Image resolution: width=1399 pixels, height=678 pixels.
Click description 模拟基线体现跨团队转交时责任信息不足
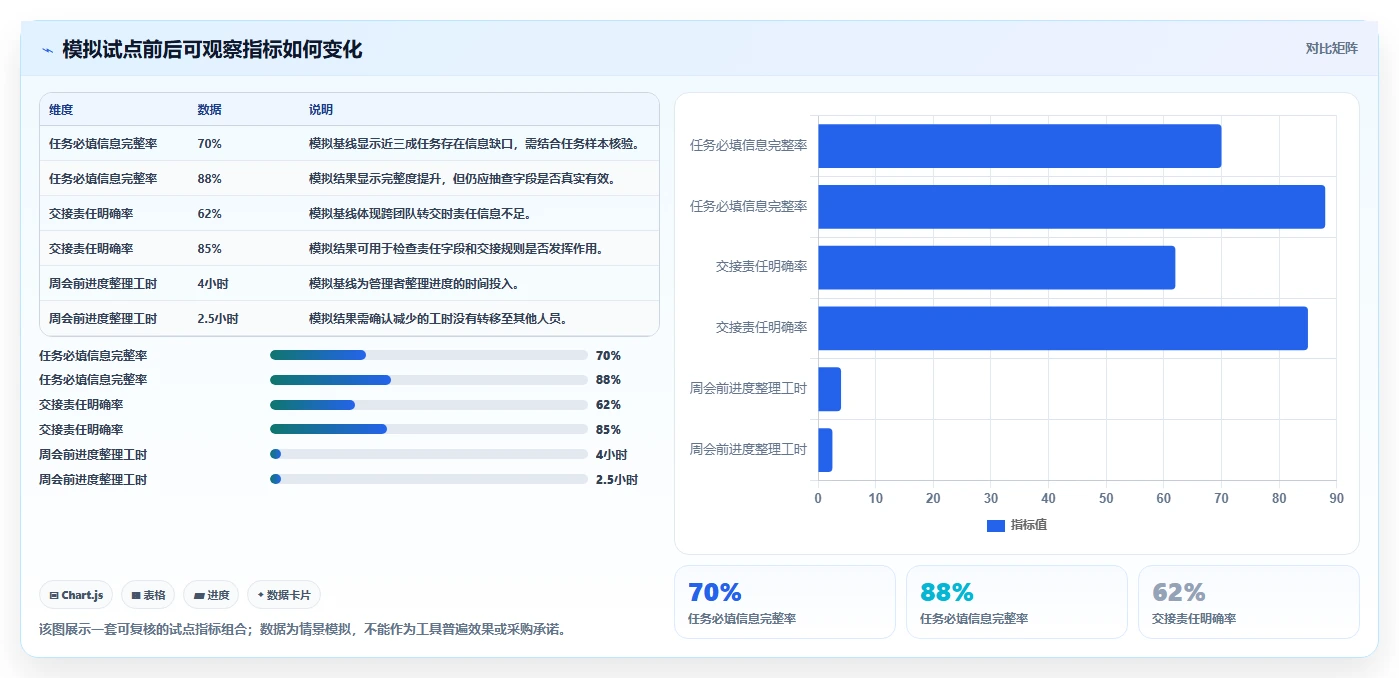click(420, 214)
